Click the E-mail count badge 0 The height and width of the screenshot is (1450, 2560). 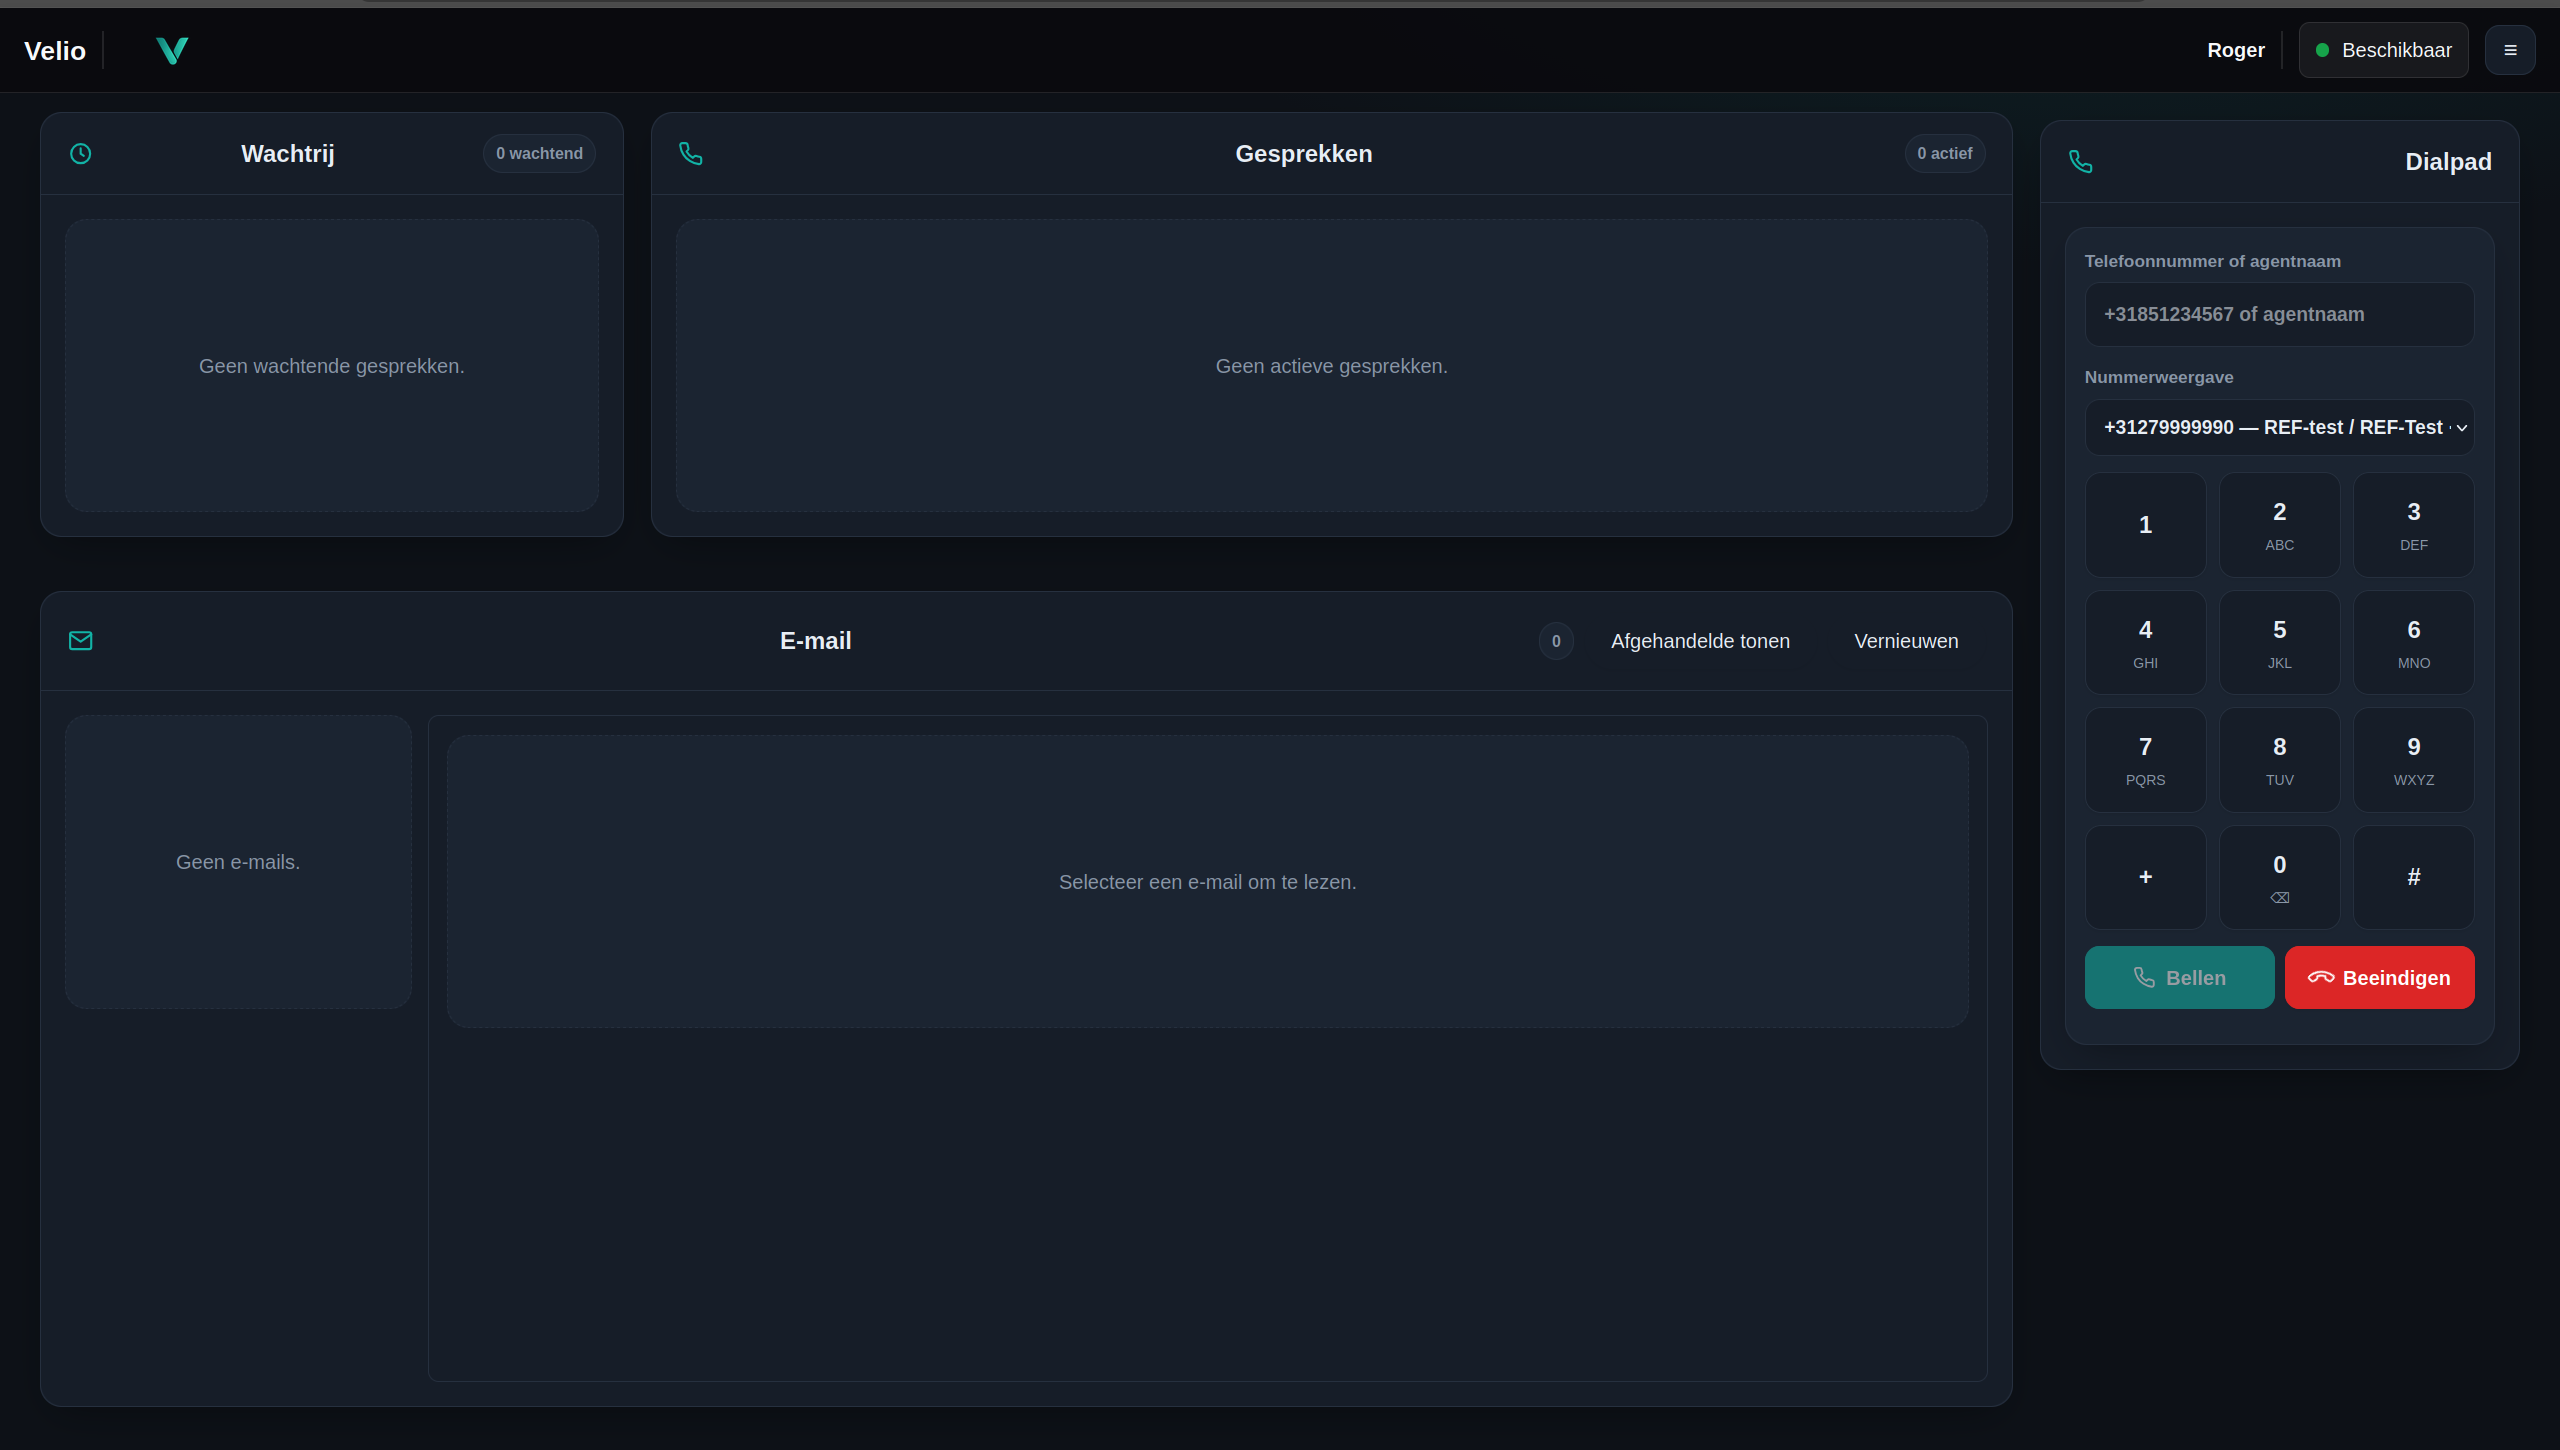tap(1556, 641)
